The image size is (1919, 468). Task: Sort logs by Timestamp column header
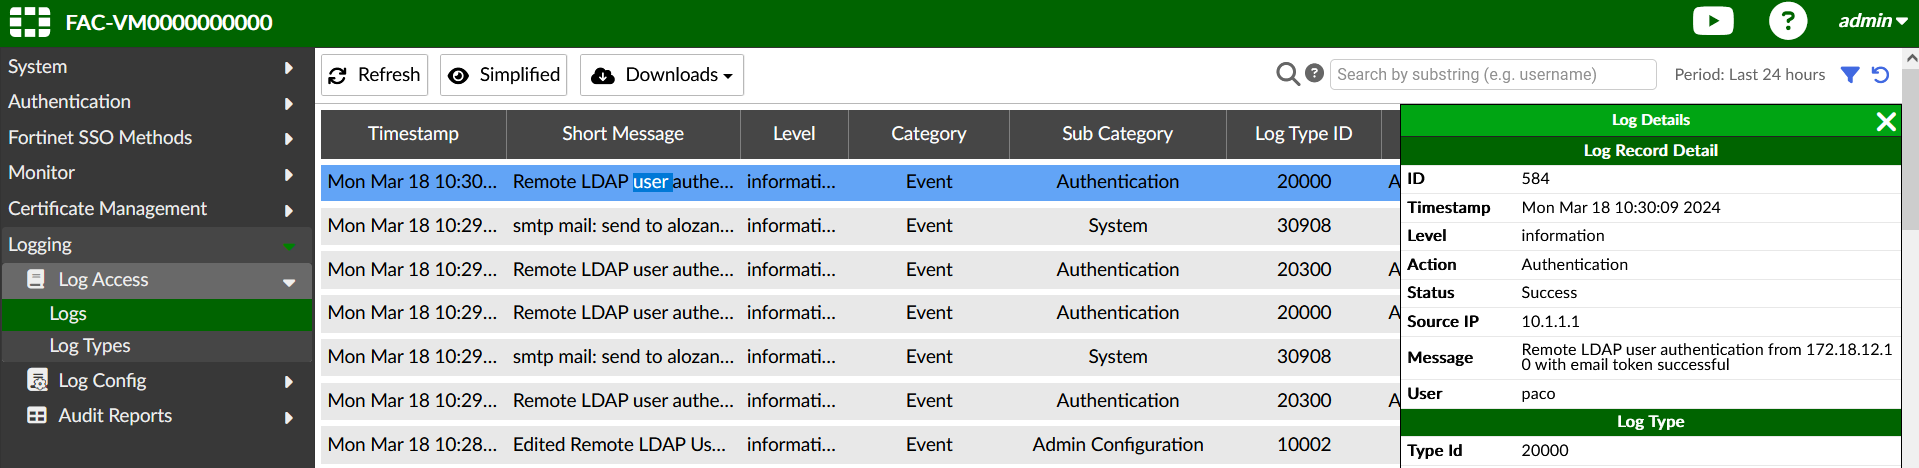(413, 134)
